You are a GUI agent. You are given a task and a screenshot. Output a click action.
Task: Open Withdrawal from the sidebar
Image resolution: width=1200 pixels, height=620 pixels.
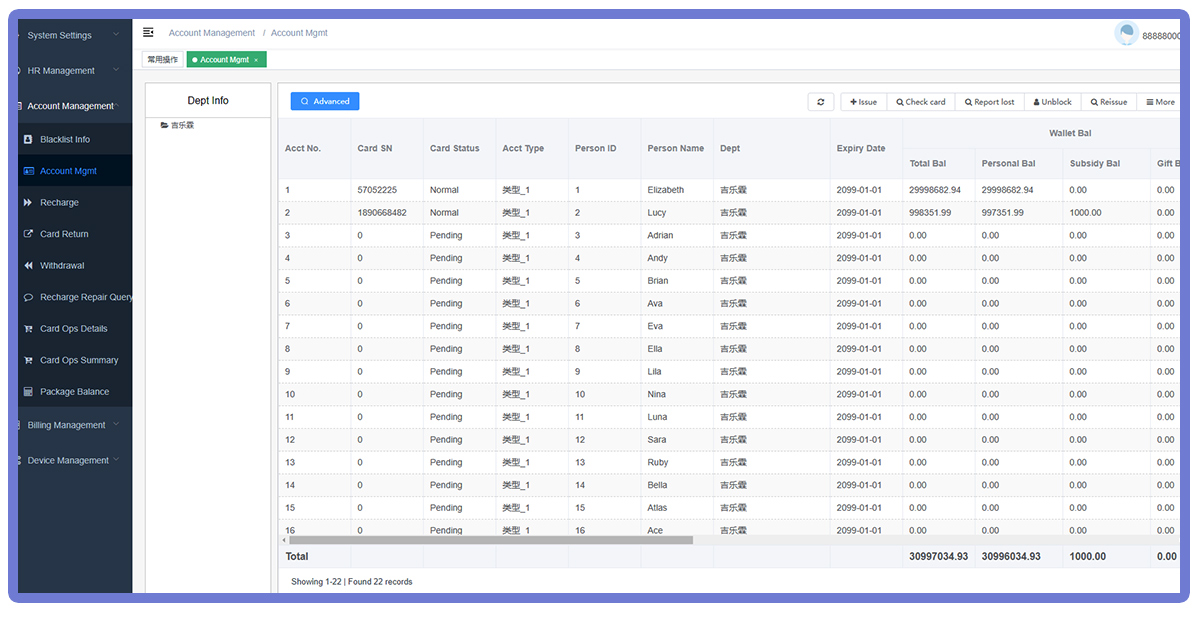62,266
